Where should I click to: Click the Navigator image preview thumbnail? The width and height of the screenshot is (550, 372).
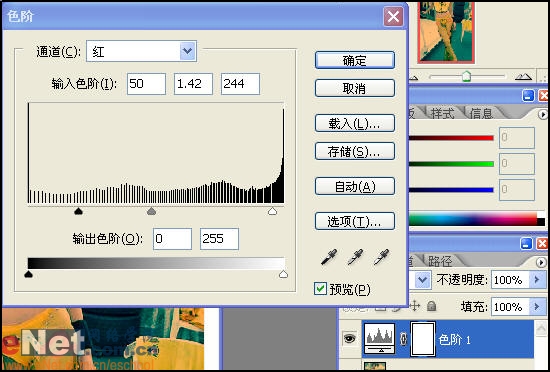[x=446, y=32]
